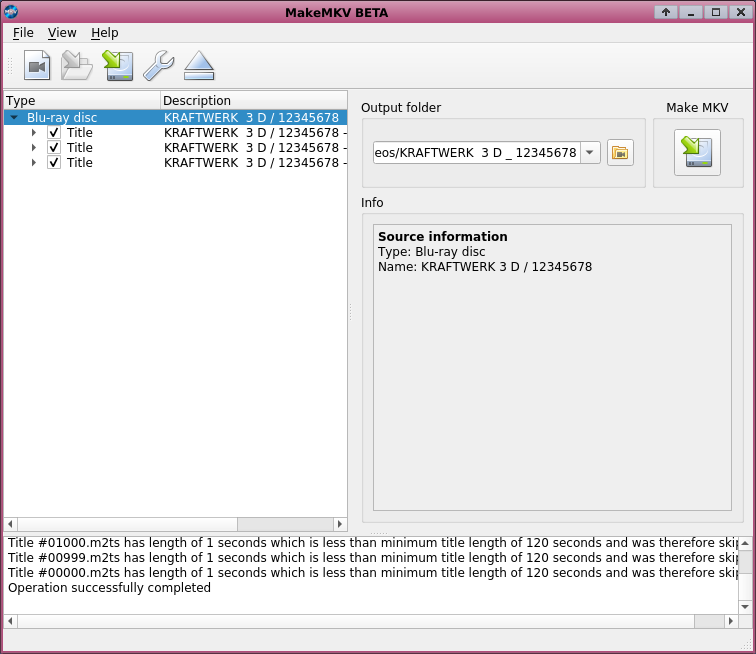
Task: Click the large Make MKV button icon
Action: coord(697,153)
